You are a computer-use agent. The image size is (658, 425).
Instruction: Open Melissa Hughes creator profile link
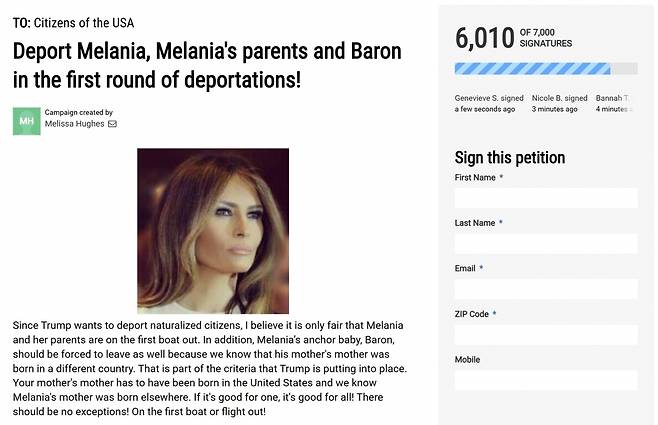74,125
